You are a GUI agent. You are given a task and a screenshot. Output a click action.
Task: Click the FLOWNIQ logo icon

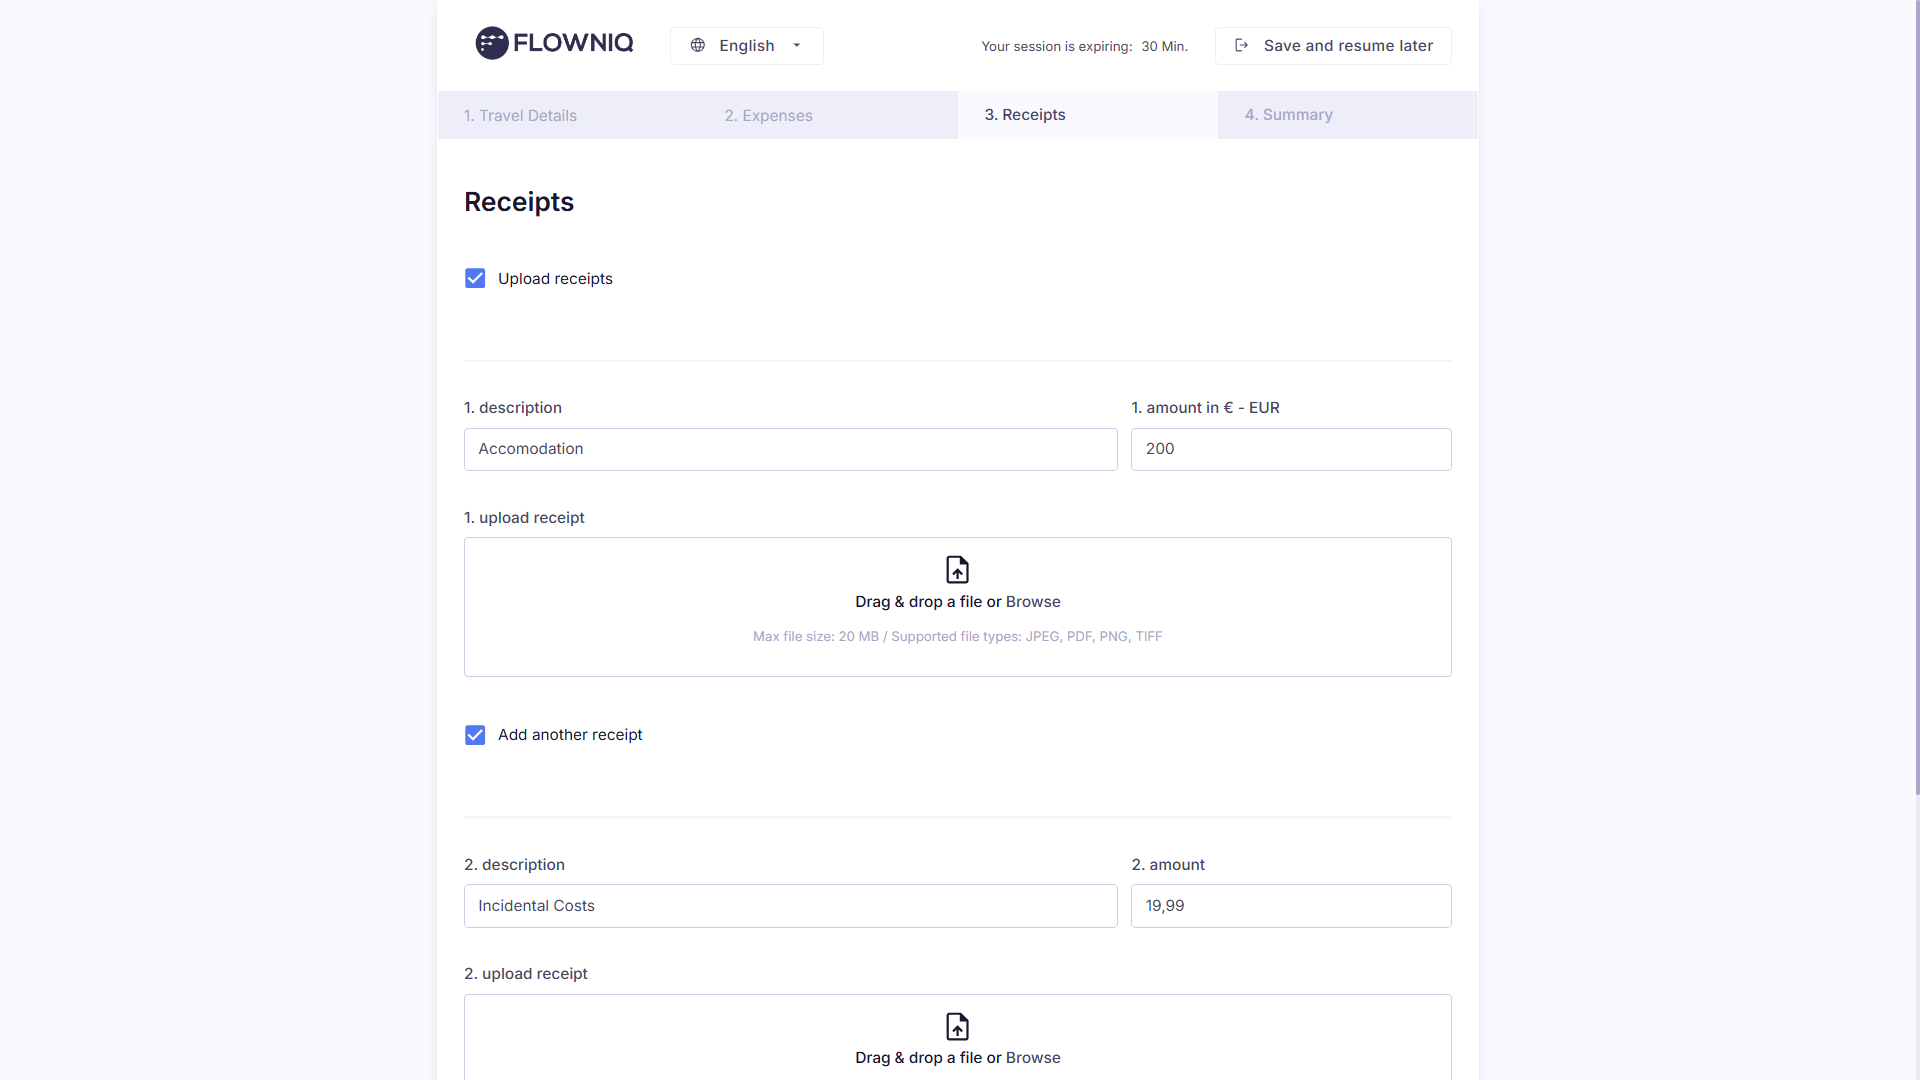click(x=491, y=43)
